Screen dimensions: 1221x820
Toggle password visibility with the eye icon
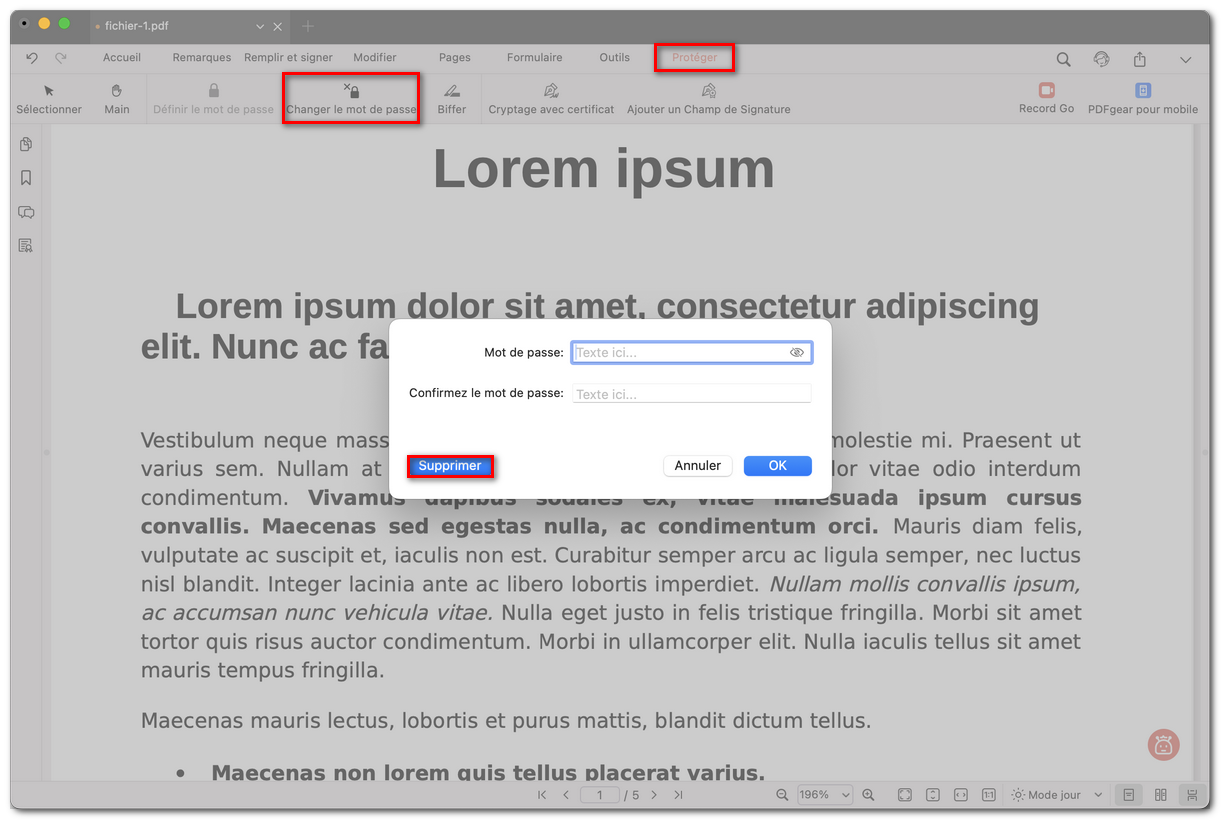coord(797,352)
